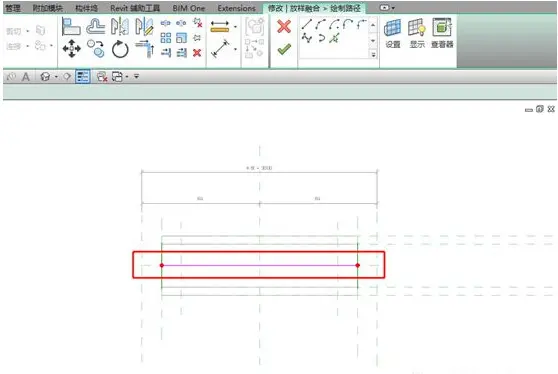Finish edit mode with the green checkmark

(x=284, y=49)
